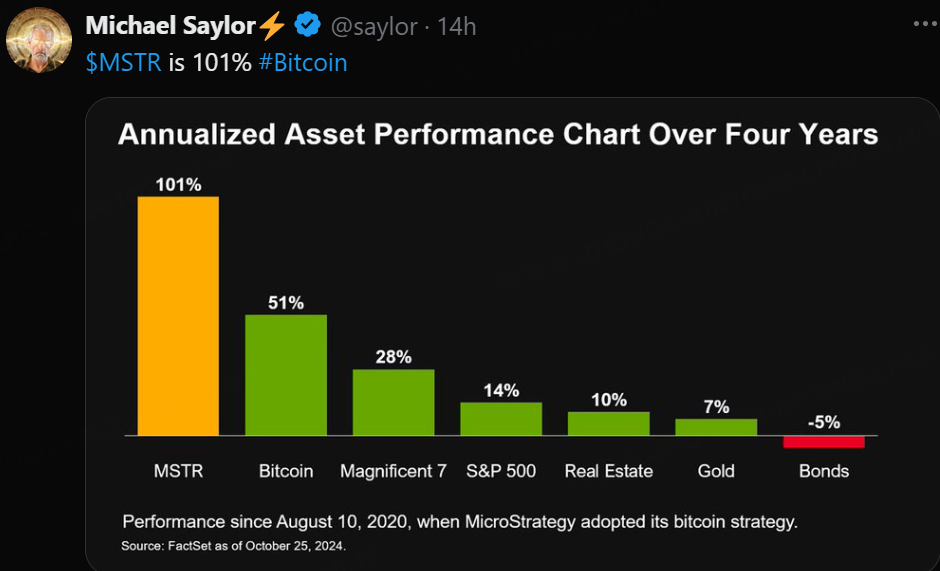The height and width of the screenshot is (571, 940).
Task: Click the performance since August 10 caption
Action: [x=460, y=522]
